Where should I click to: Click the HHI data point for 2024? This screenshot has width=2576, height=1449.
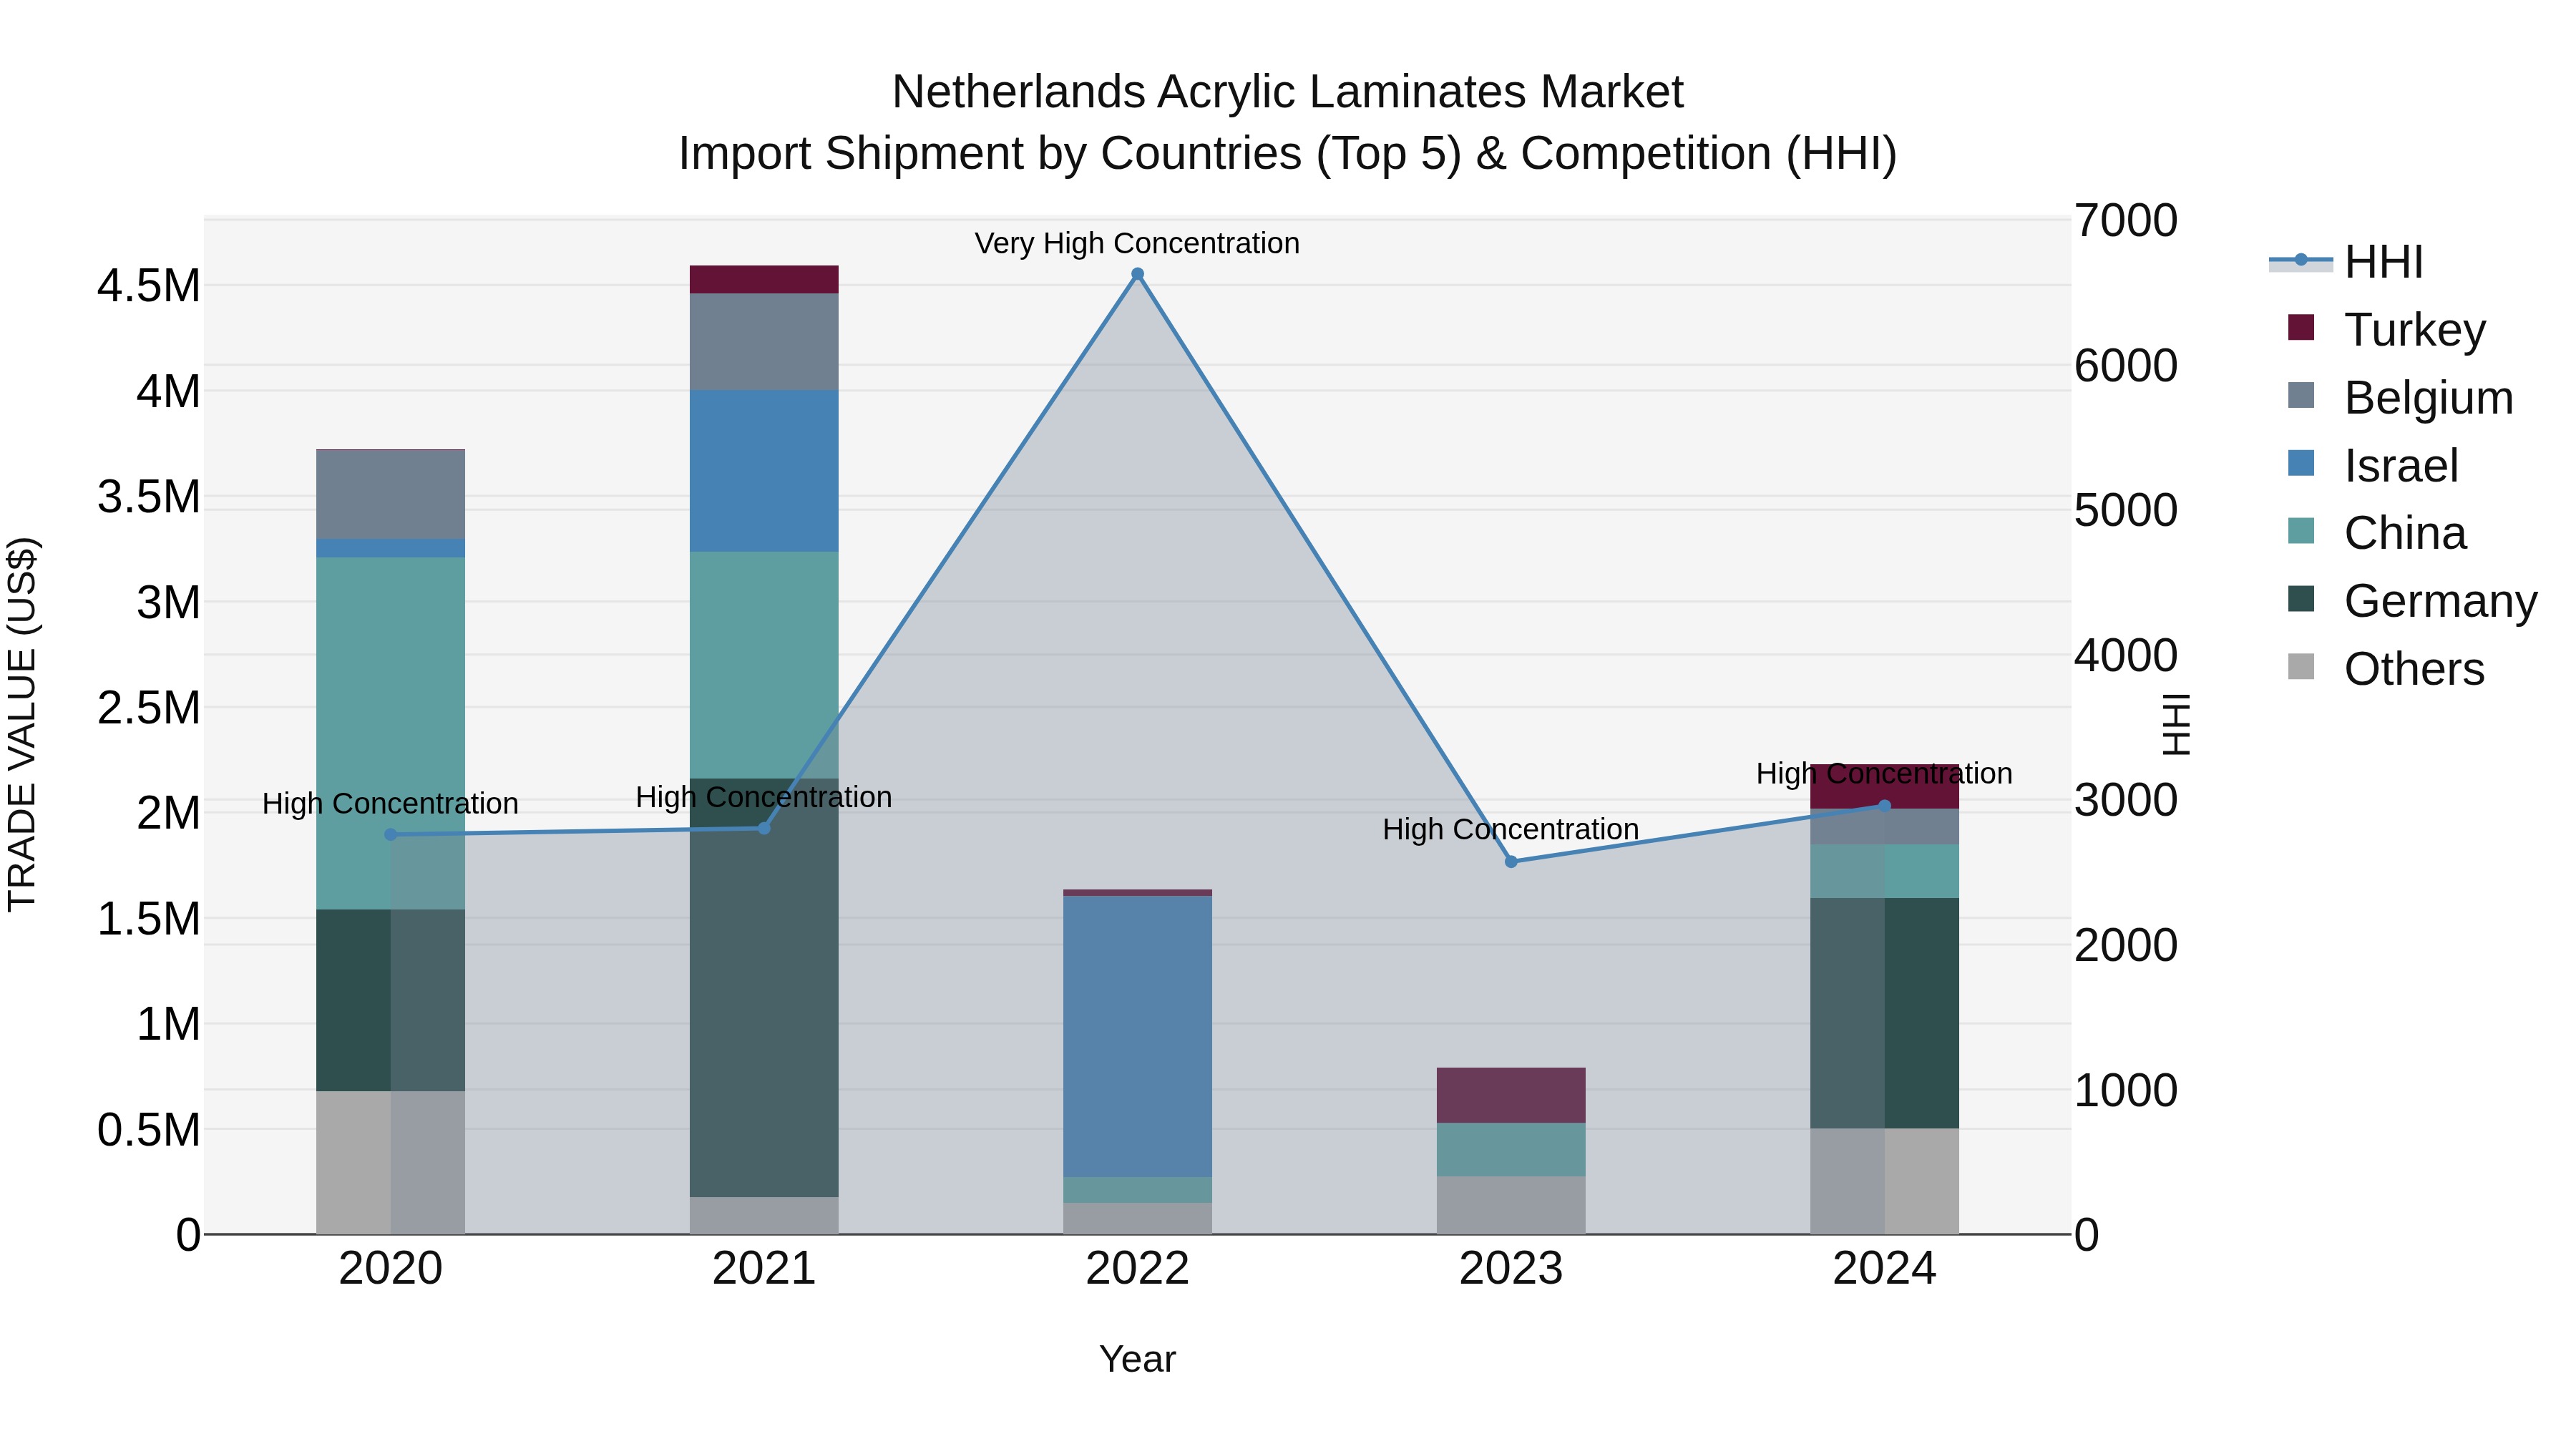[1884, 805]
